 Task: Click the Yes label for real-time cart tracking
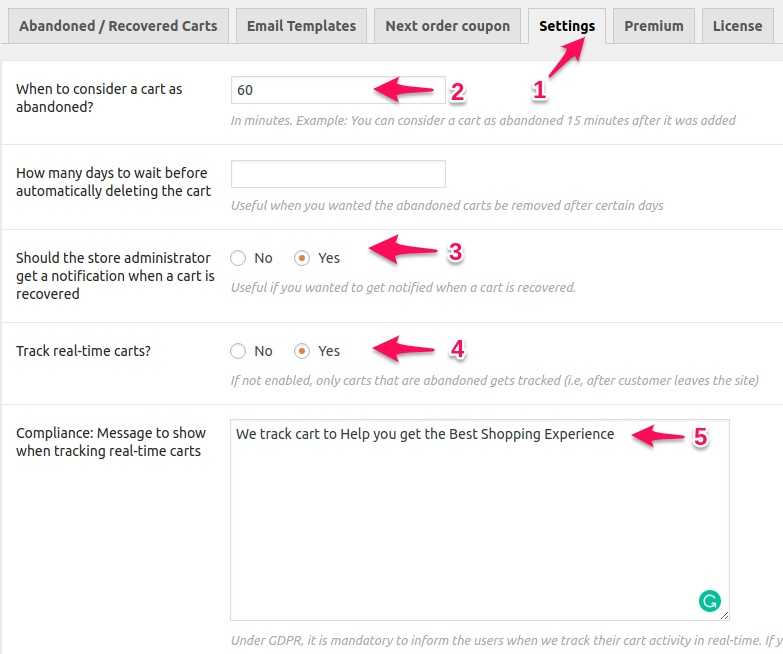point(329,351)
